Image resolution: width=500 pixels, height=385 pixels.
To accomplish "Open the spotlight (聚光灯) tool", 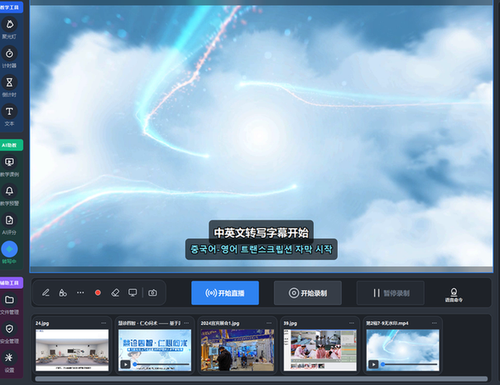I will click(9, 24).
